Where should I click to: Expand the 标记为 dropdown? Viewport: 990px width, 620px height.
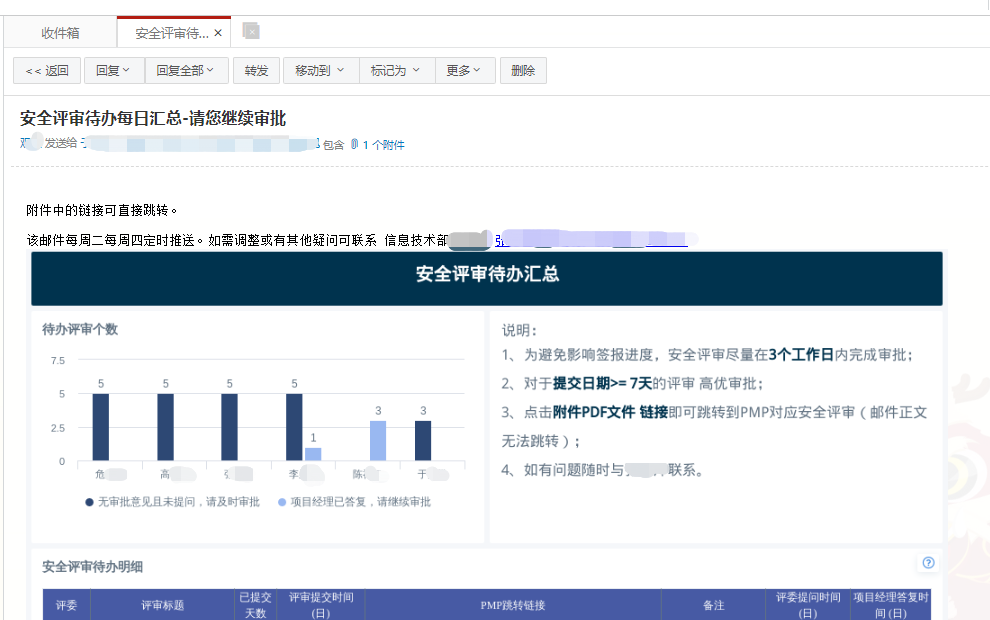pyautogui.click(x=395, y=71)
